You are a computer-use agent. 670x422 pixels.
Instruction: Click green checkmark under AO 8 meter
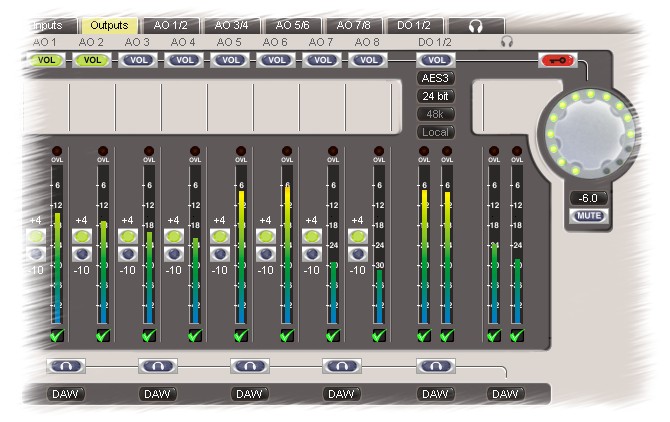(x=379, y=335)
